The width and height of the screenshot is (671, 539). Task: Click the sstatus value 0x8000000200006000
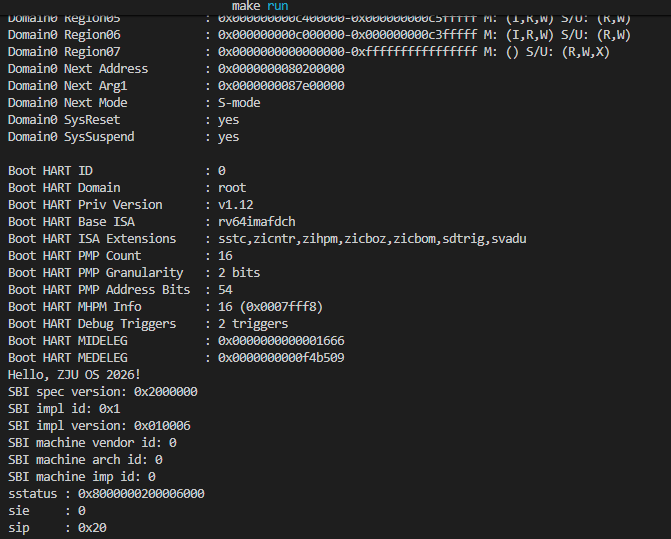pos(141,494)
